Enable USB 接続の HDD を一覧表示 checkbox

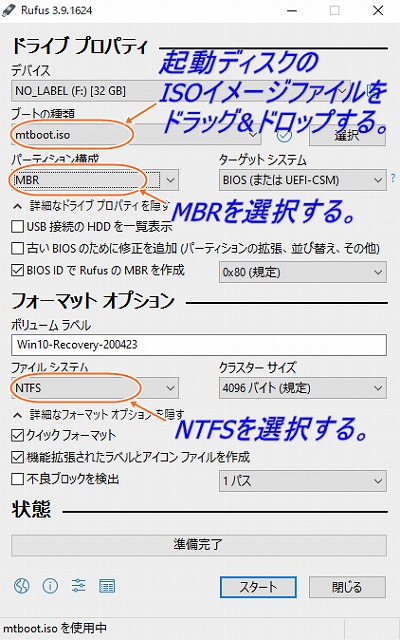coord(17,226)
